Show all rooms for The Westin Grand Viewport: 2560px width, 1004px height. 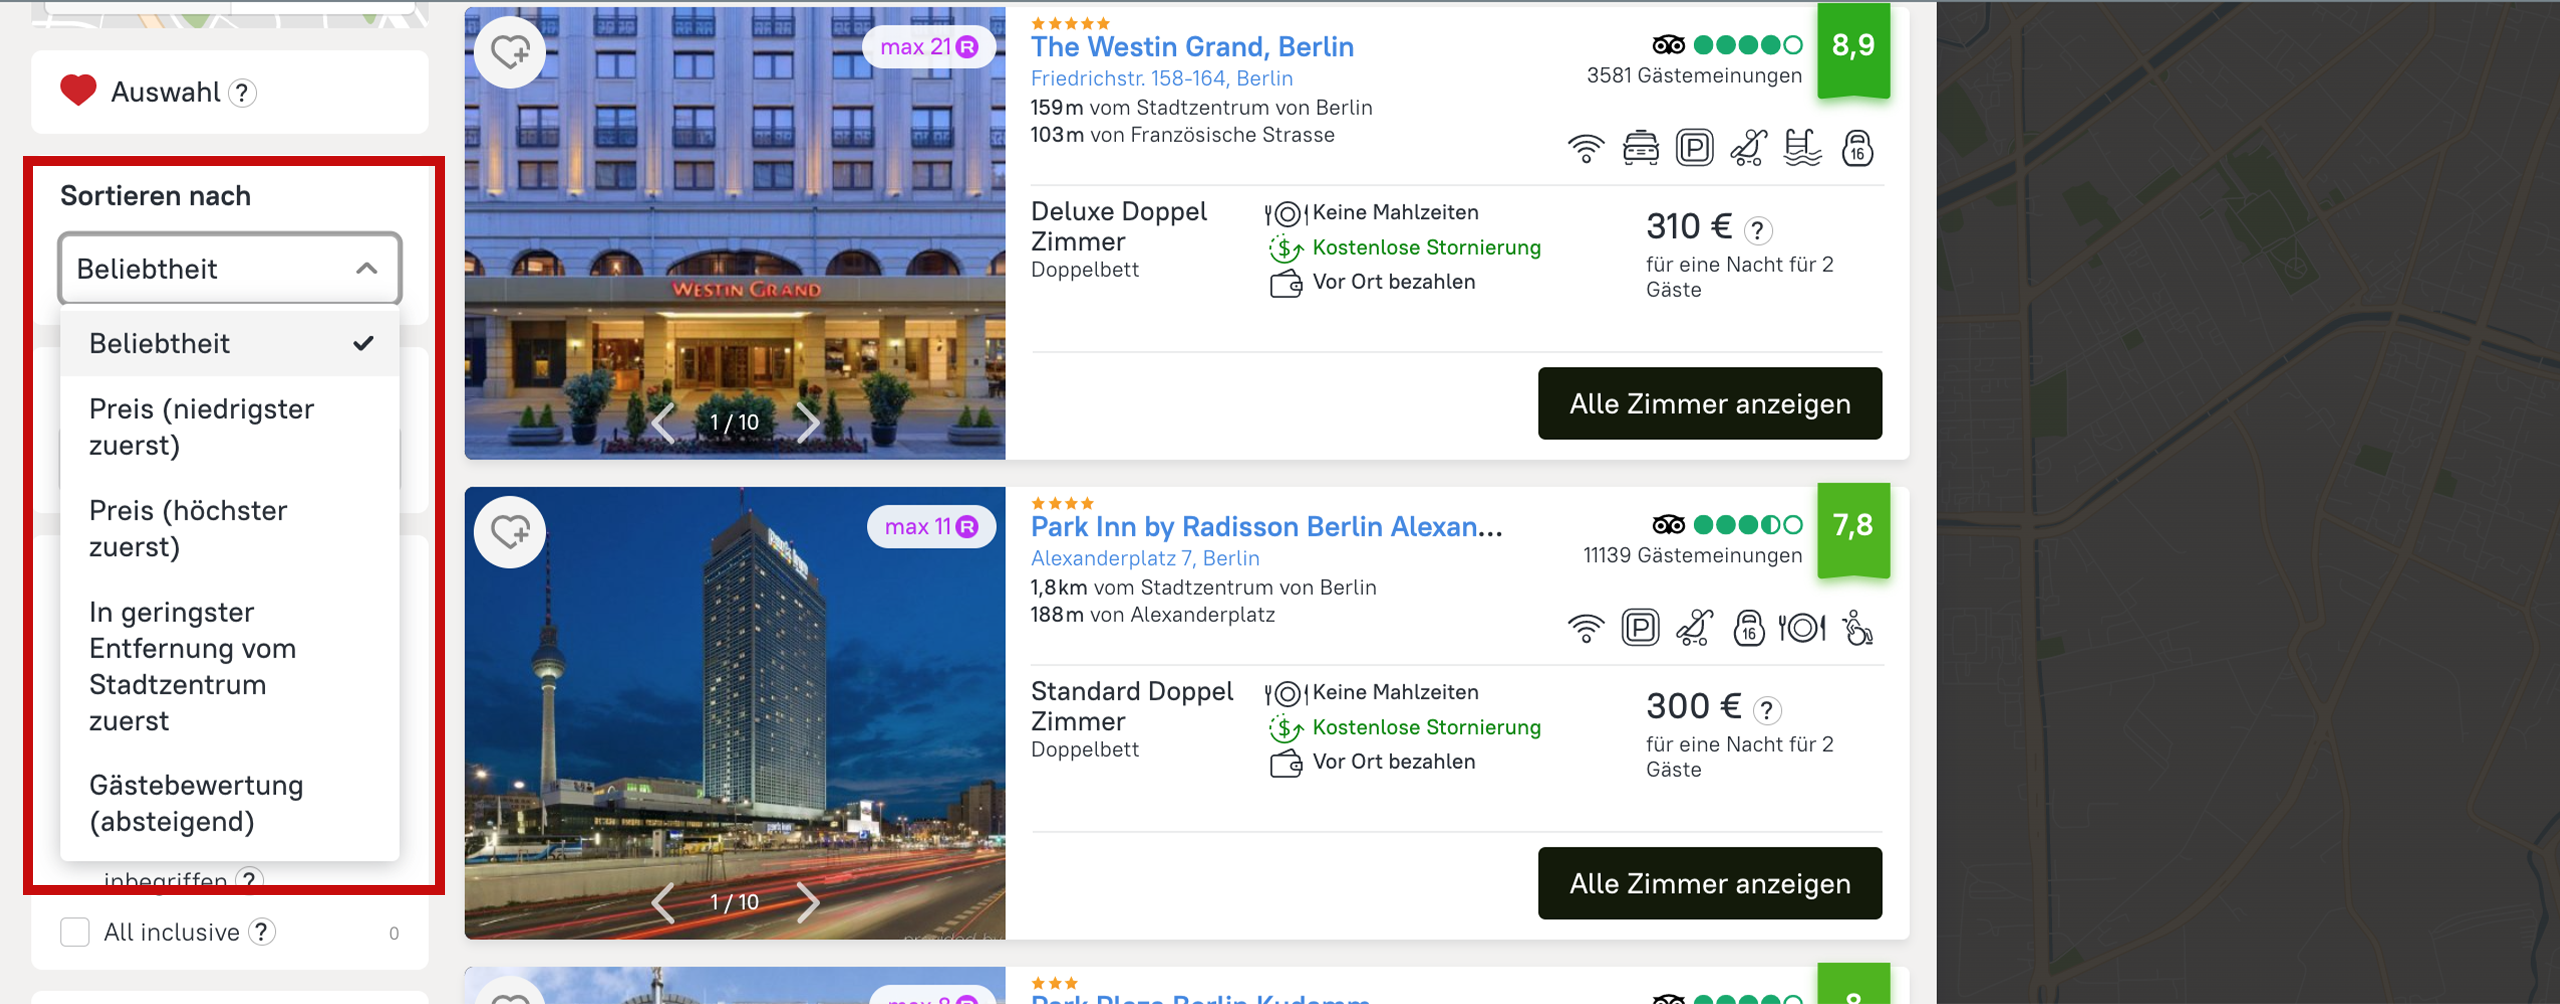pyautogui.click(x=1709, y=404)
